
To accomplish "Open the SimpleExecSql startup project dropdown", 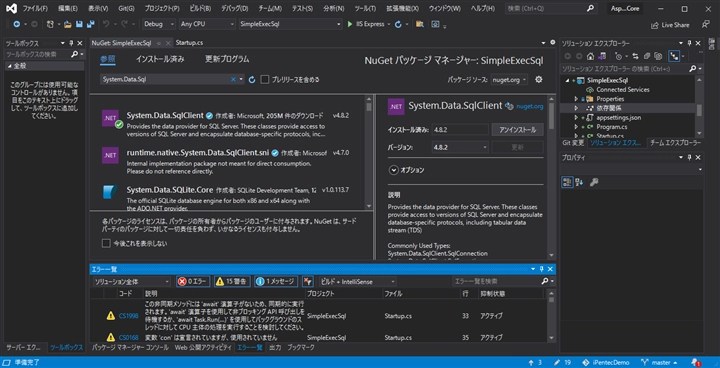I will coord(290,24).
